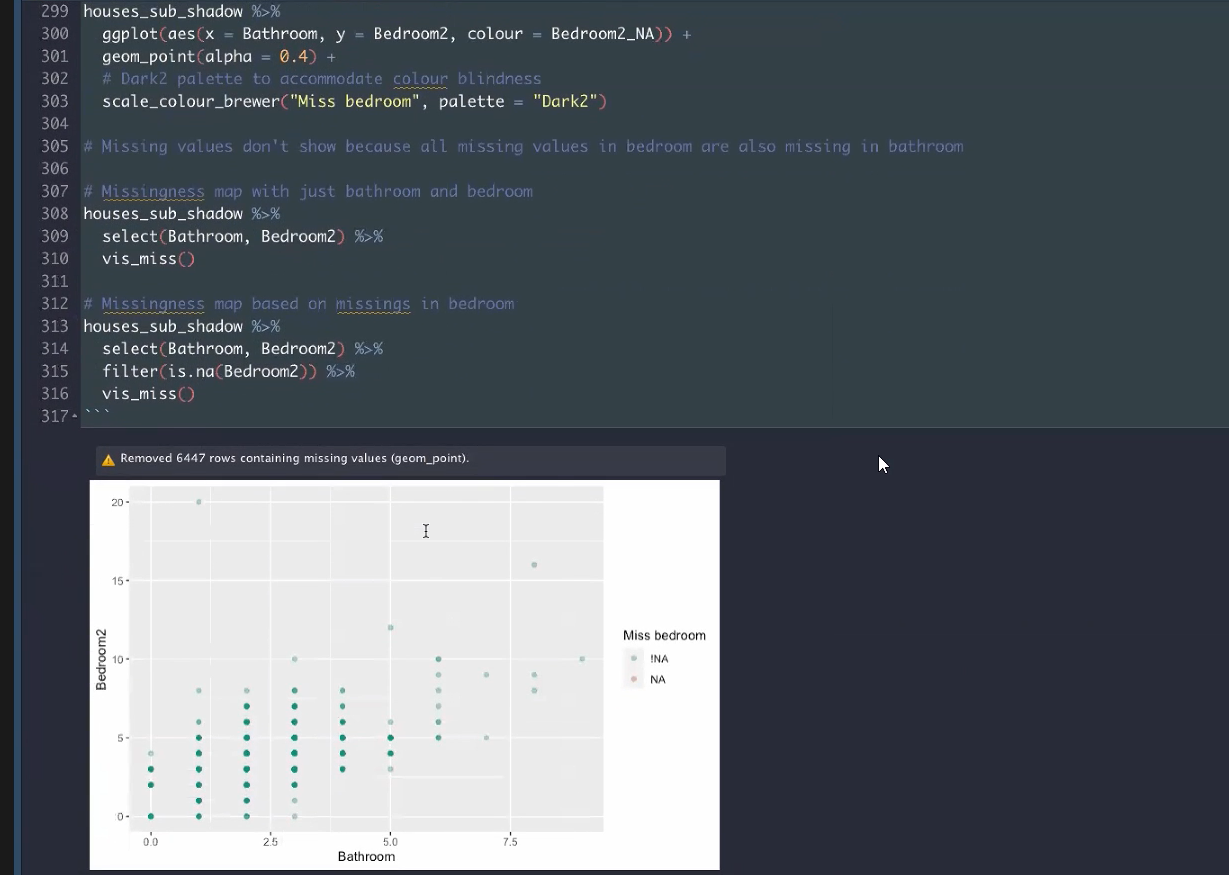
Task: Click line number 308 in the gutter
Action: tap(55, 214)
